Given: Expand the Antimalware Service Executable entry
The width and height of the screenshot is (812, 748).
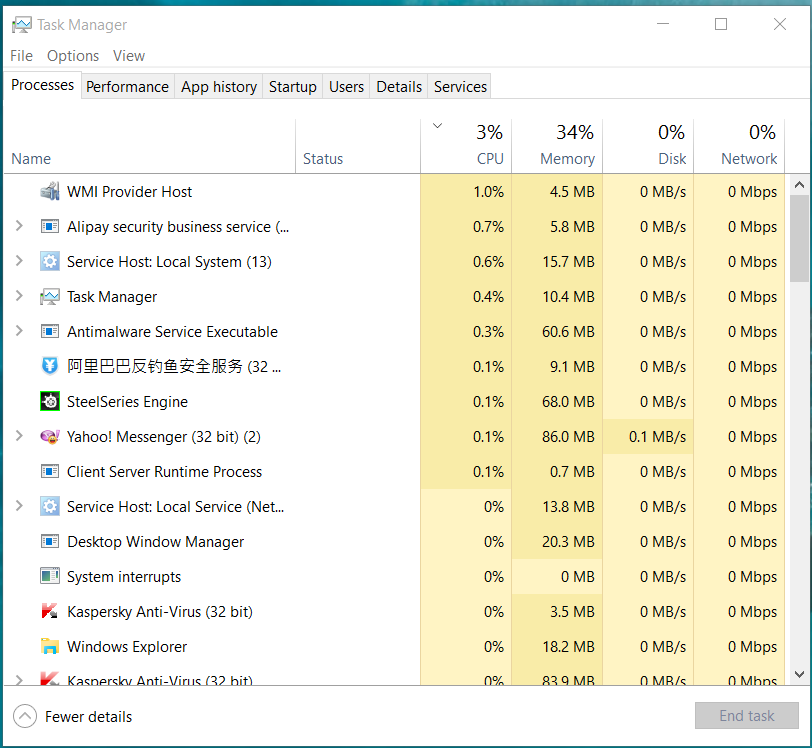Looking at the screenshot, I should (19, 332).
